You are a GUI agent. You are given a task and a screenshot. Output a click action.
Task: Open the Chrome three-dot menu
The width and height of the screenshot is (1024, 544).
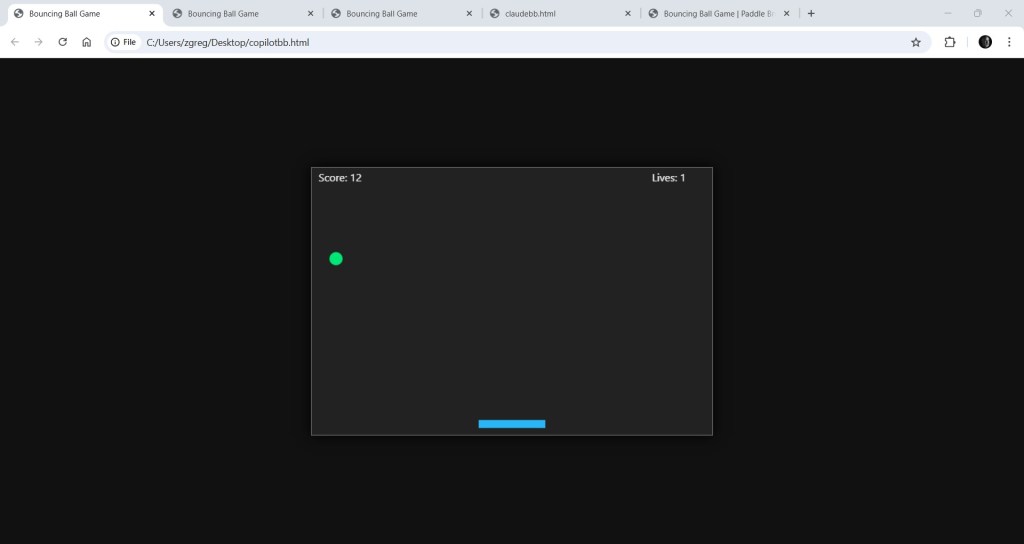pos(1010,42)
